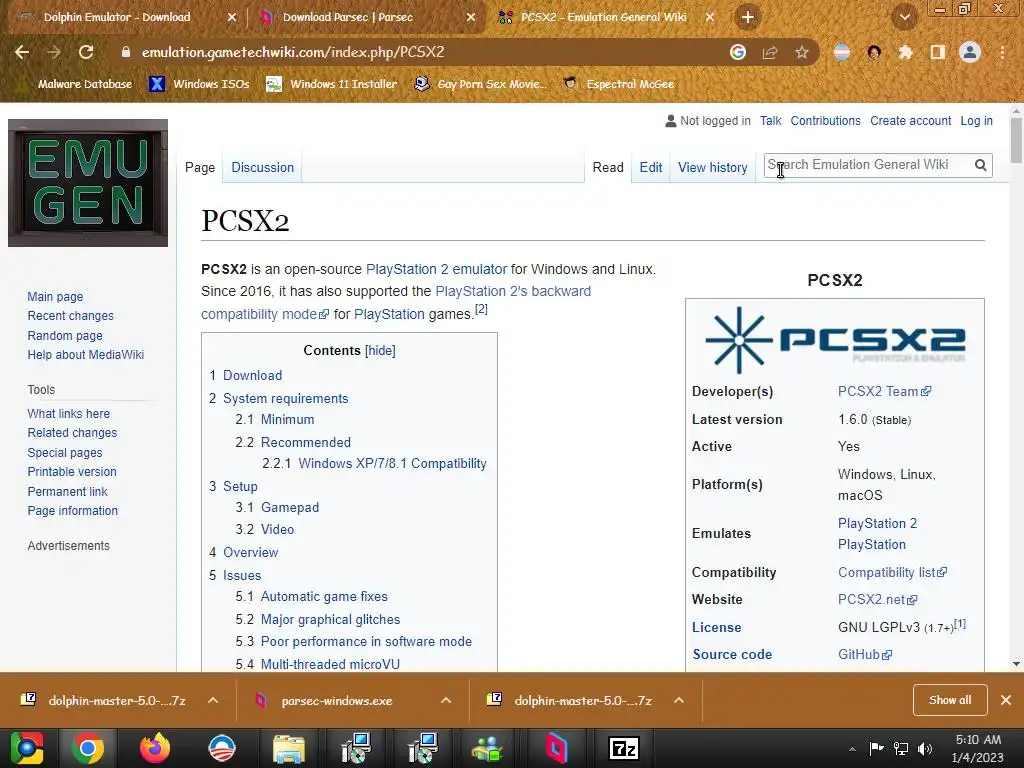1024x768 pixels.
Task: Open the GitHub source code link
Action: (x=865, y=654)
